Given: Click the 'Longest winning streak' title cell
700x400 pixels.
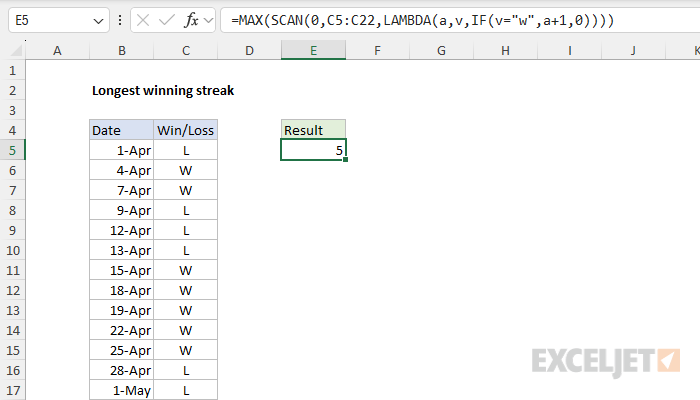Looking at the screenshot, I should [163, 91].
